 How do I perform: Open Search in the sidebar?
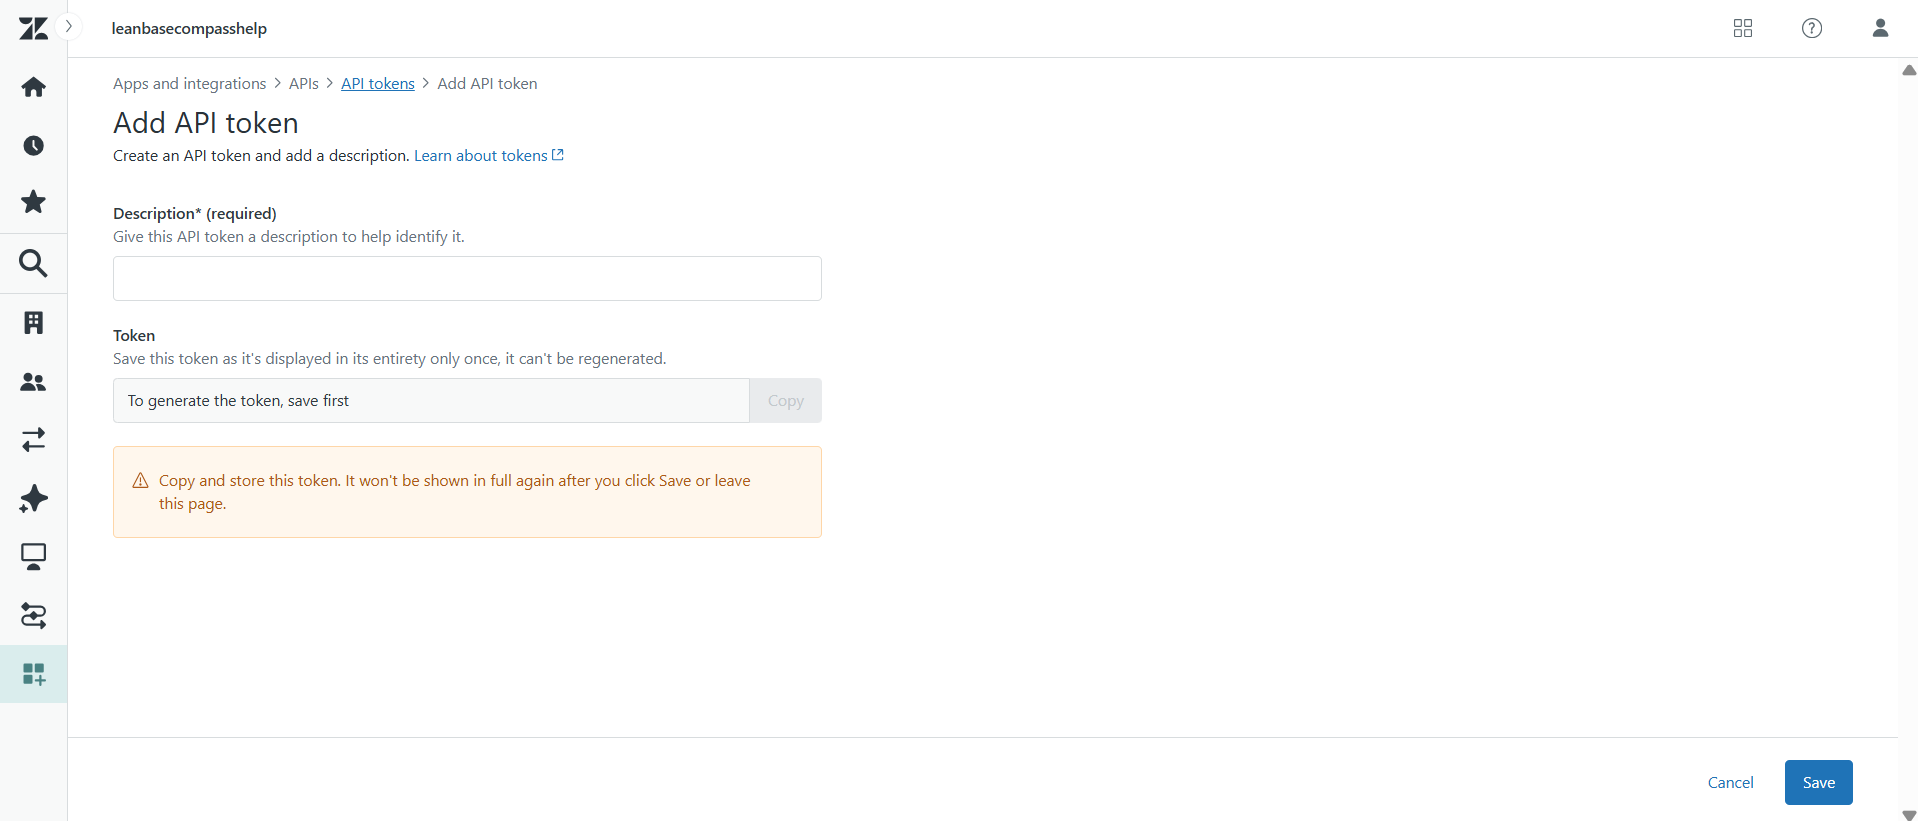tap(33, 264)
